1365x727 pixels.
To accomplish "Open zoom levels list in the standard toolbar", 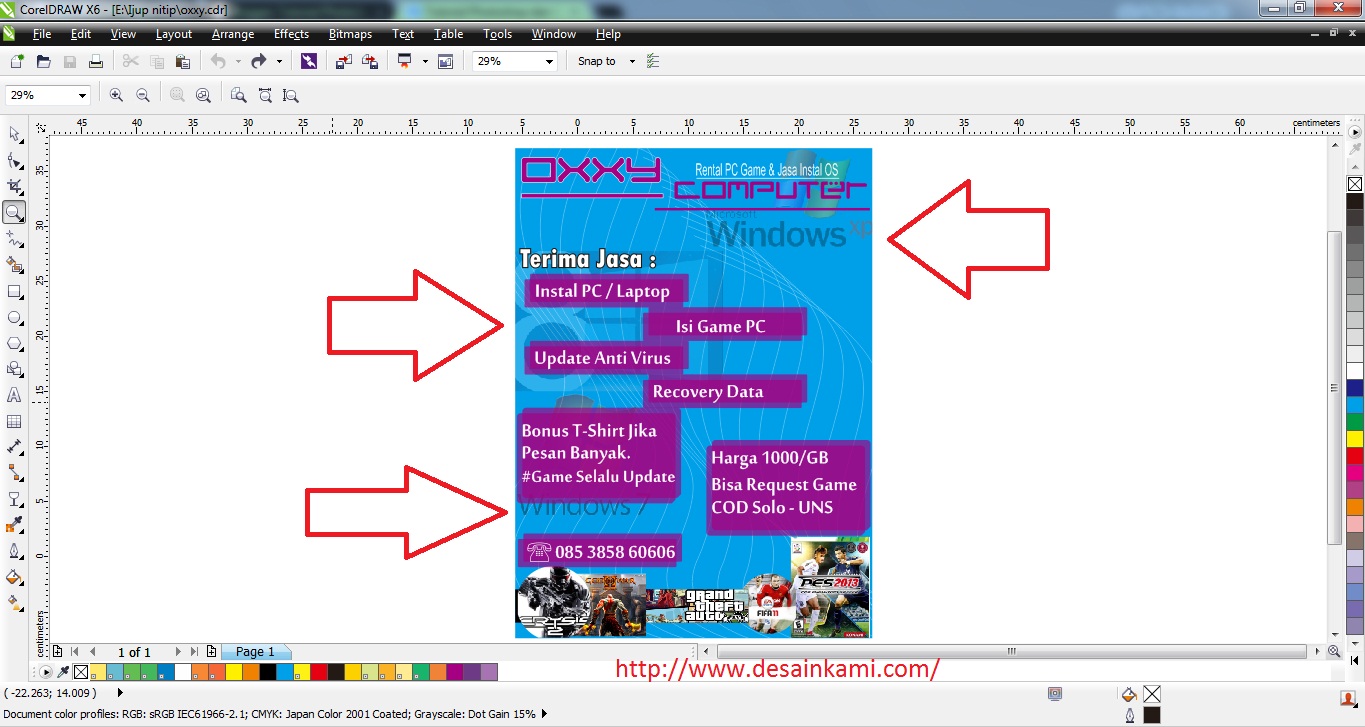I will pyautogui.click(x=549, y=61).
